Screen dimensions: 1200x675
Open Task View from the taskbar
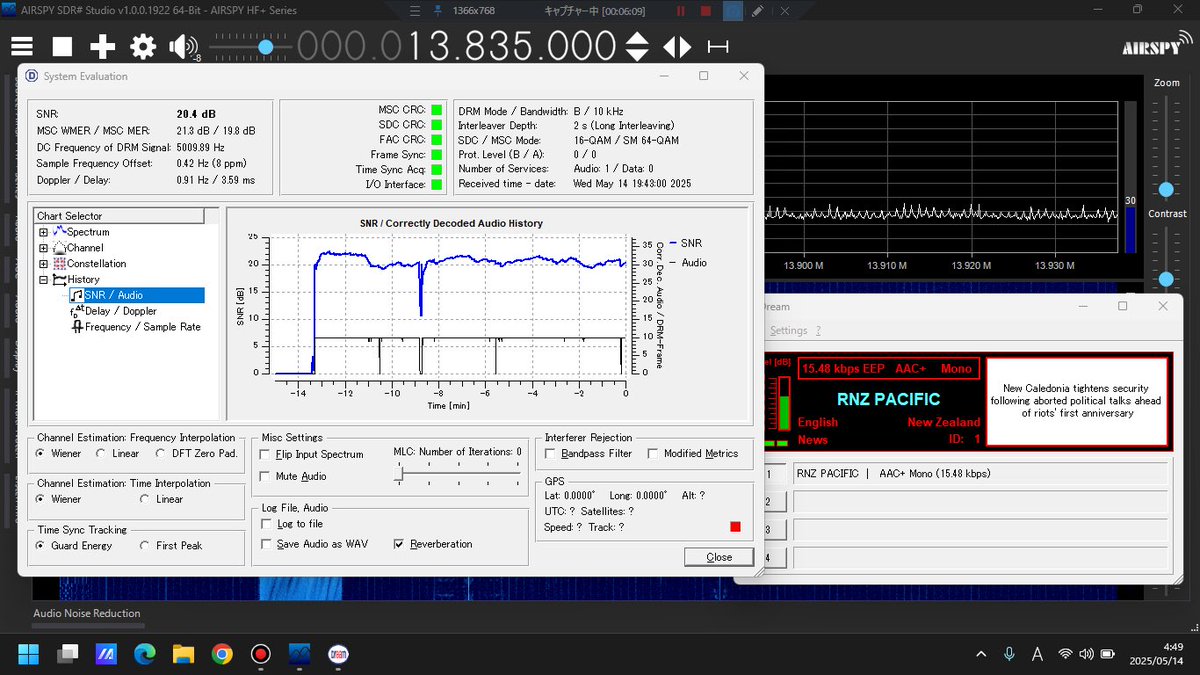(67, 654)
